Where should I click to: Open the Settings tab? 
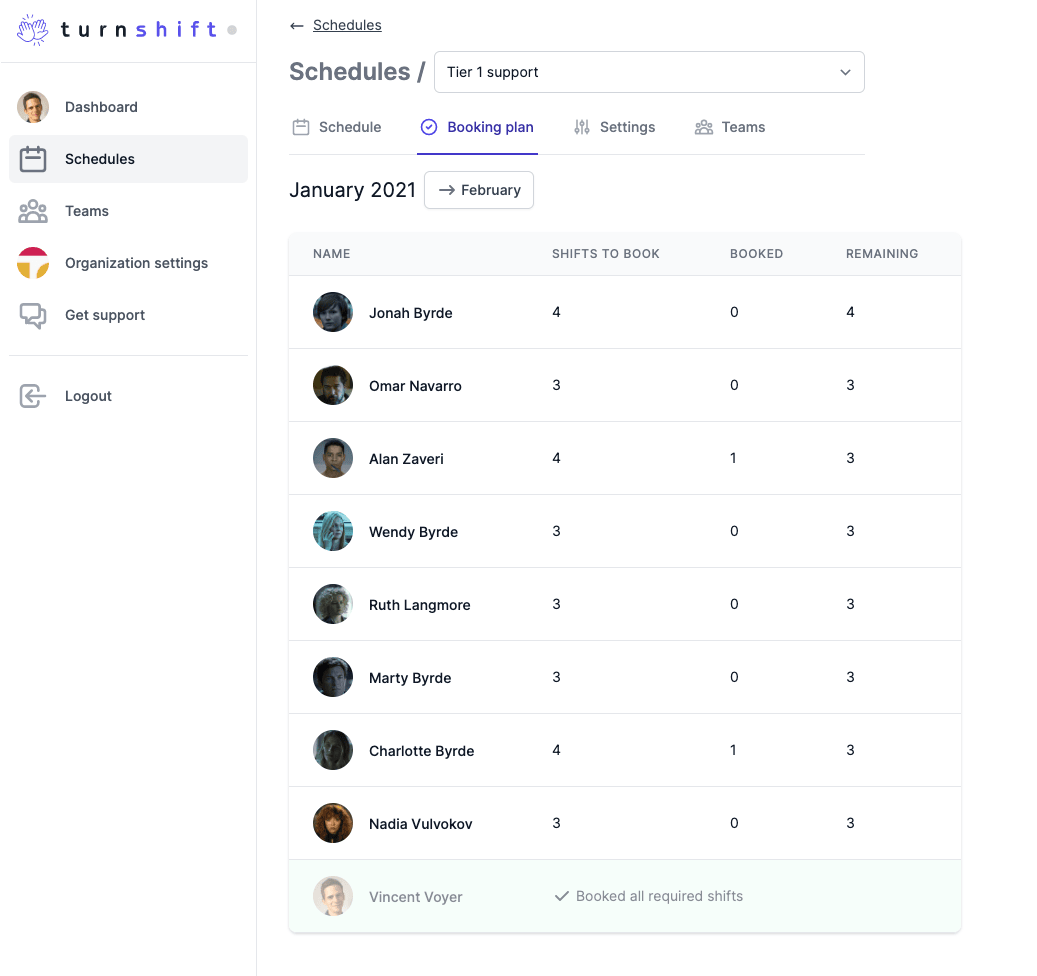[x=615, y=127]
